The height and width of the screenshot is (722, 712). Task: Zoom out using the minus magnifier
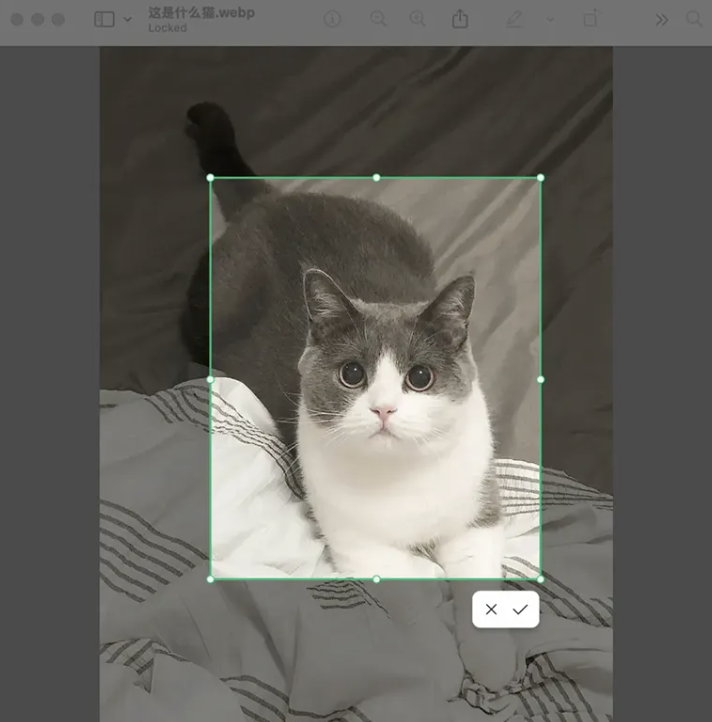click(x=378, y=19)
